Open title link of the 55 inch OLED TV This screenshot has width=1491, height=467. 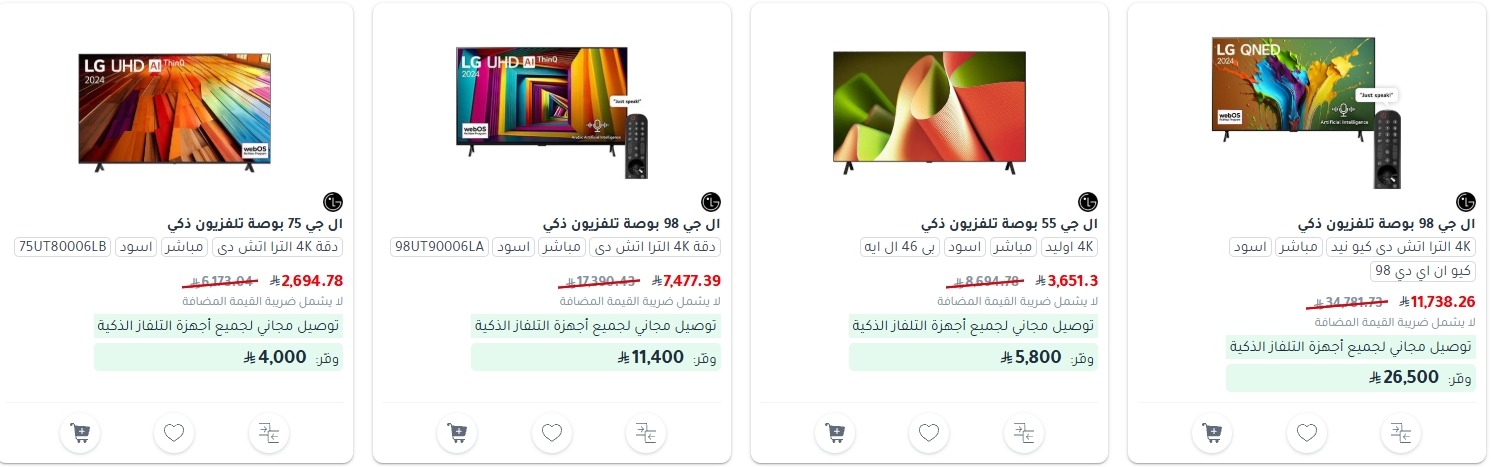click(x=1009, y=223)
